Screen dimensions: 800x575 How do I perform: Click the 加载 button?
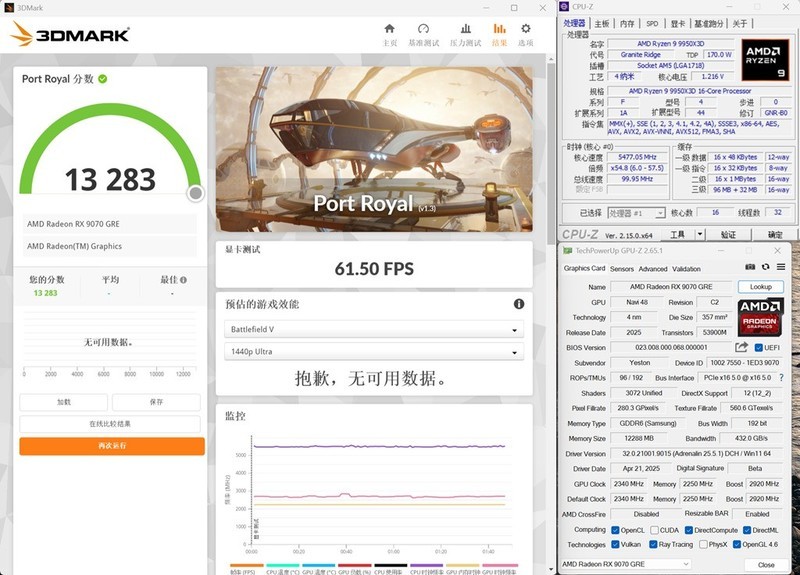click(x=64, y=402)
